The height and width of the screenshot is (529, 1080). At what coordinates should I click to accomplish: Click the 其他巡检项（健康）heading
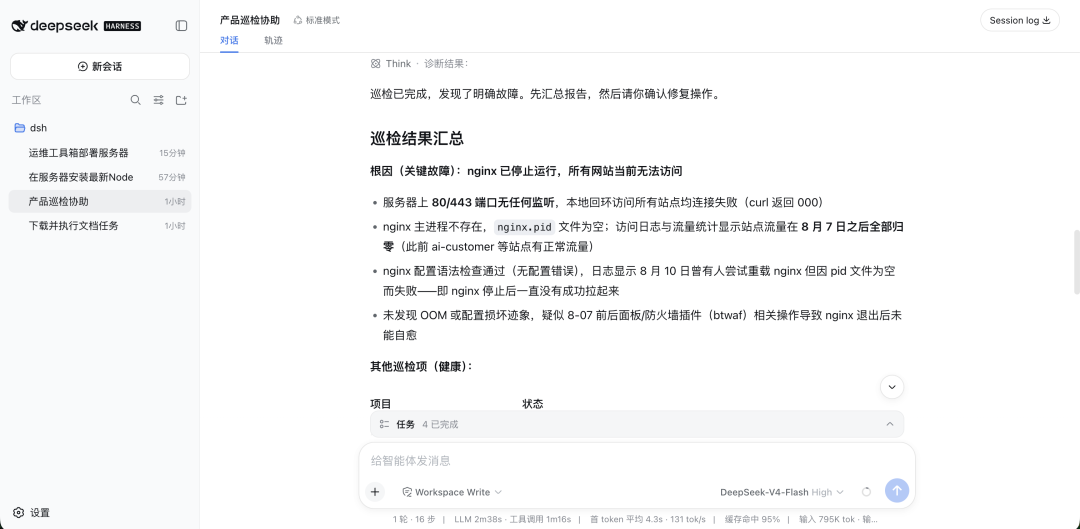click(x=421, y=366)
